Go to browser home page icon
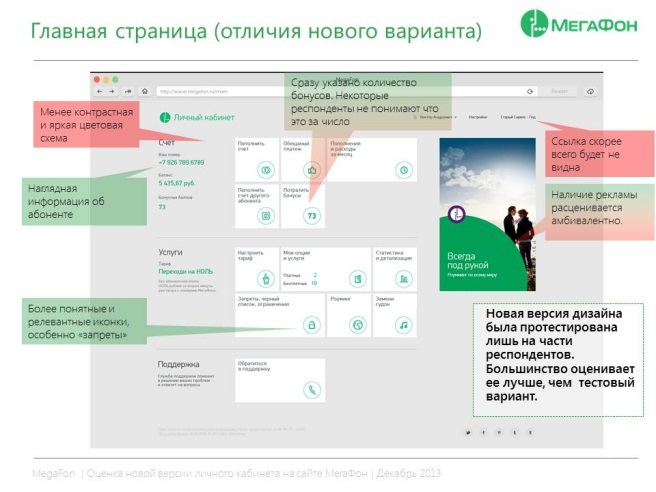Viewport: 656px width, 492px height. point(145,91)
